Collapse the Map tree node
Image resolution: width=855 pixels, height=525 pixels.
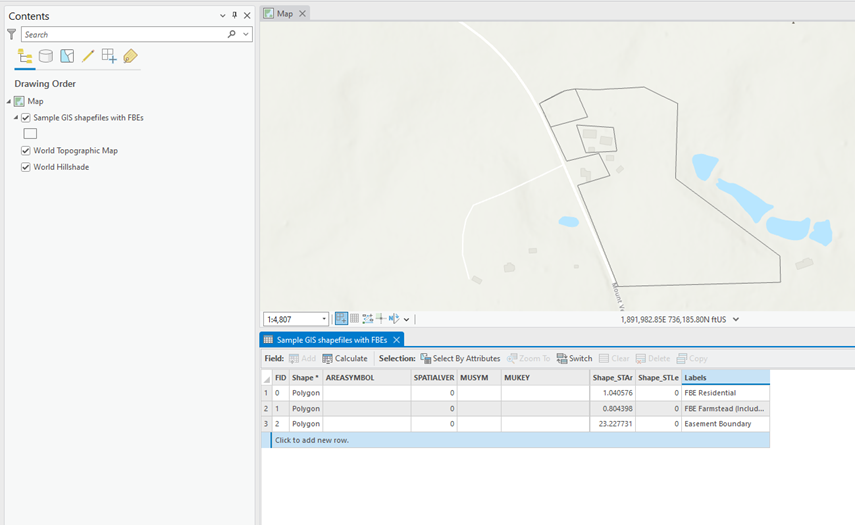tap(9, 101)
